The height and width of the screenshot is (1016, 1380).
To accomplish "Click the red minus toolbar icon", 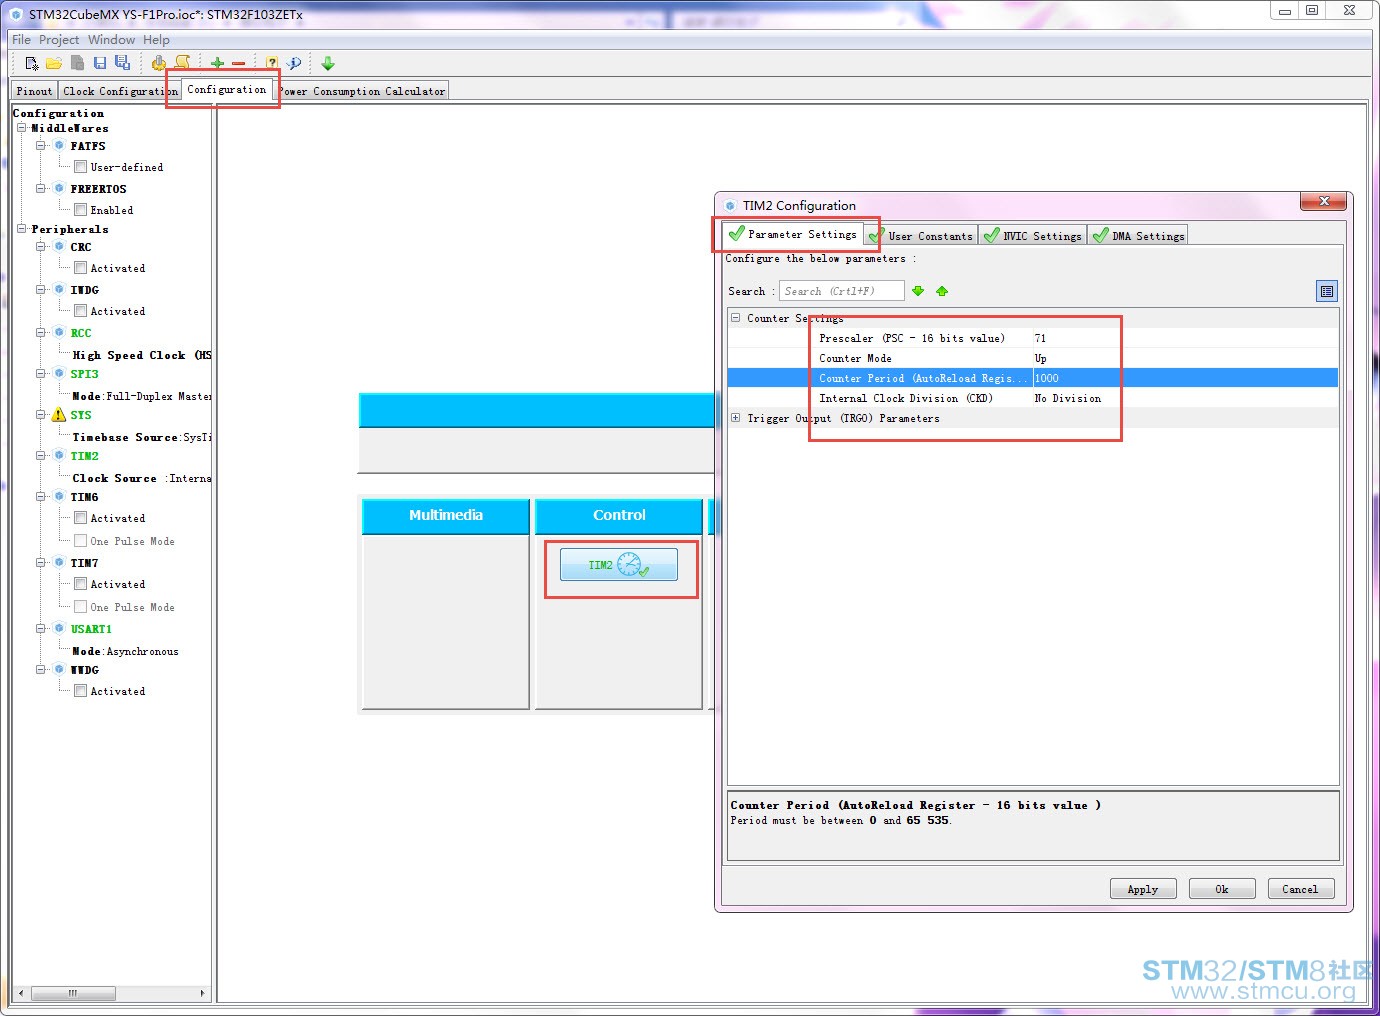I will coord(239,63).
